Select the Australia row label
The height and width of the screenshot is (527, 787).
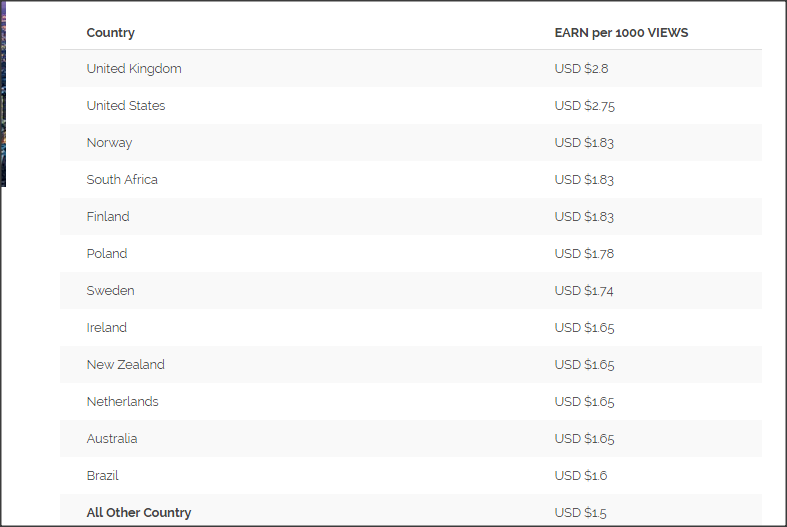click(112, 439)
